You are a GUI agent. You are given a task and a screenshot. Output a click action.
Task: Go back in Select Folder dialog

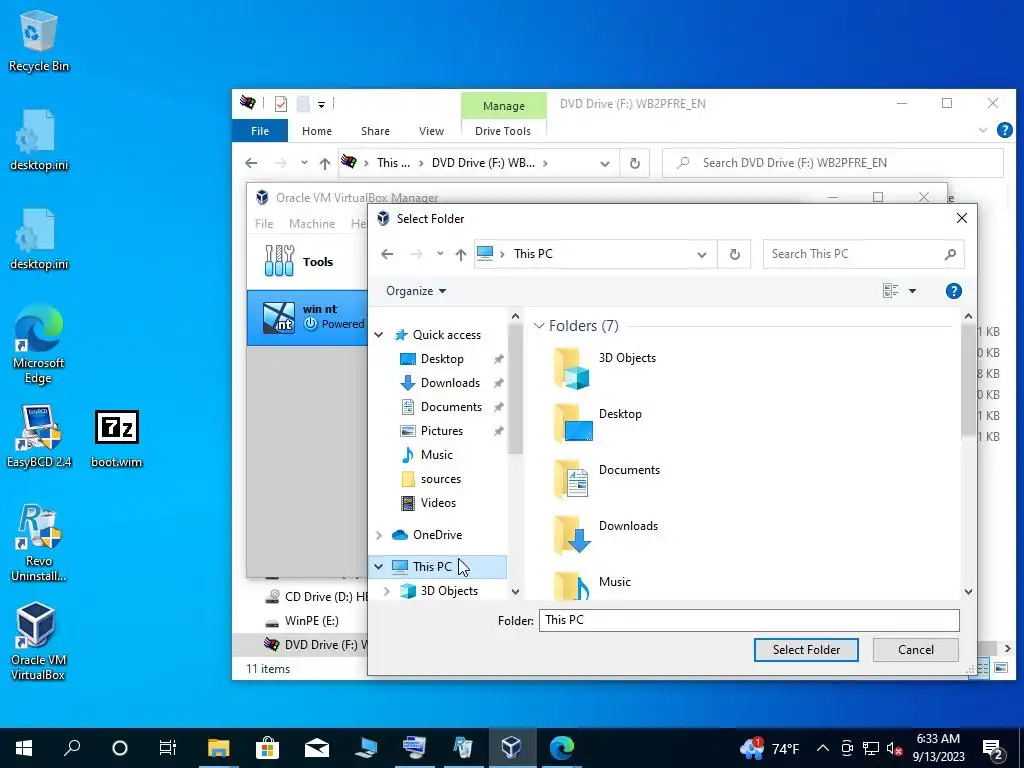click(x=387, y=254)
